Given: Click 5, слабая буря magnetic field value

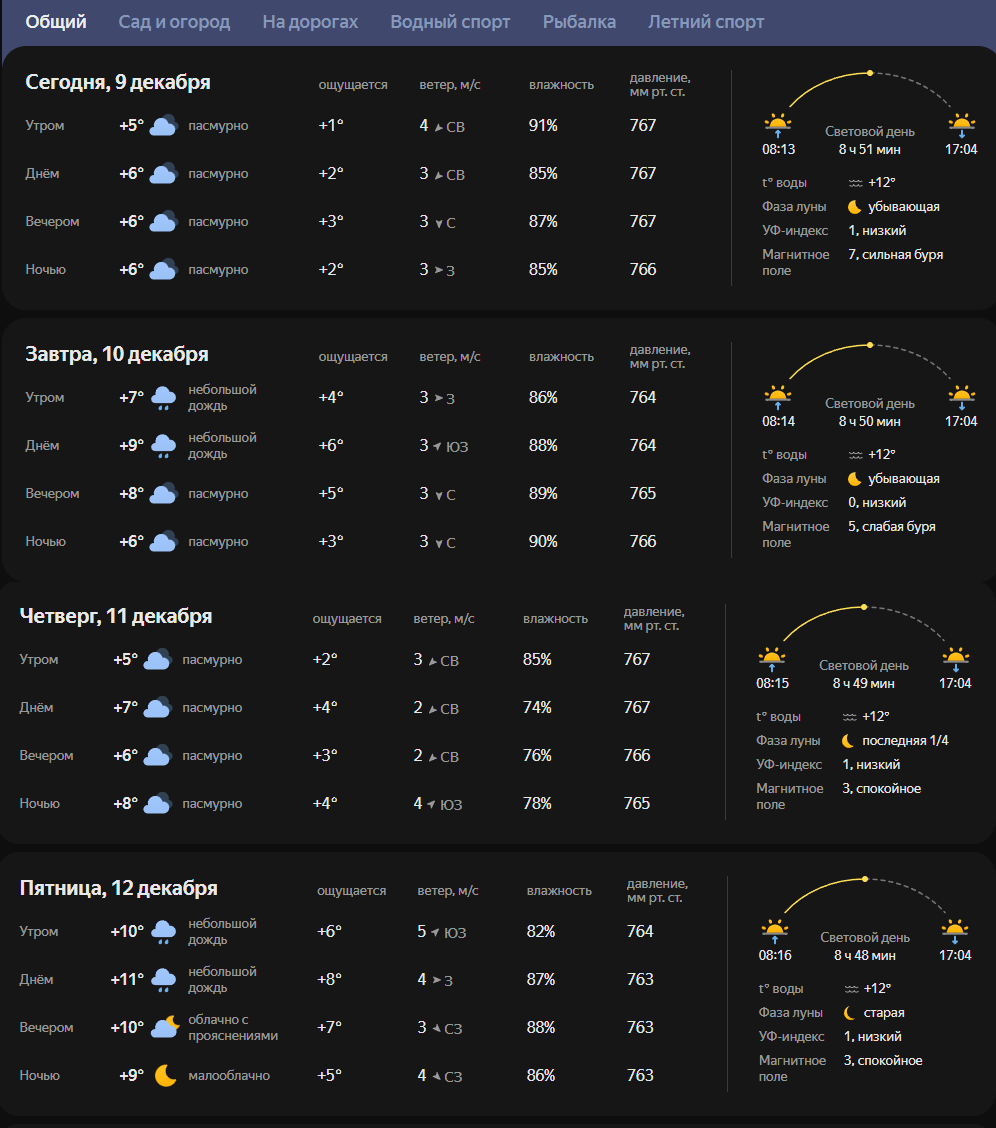Looking at the screenshot, I should point(892,527).
